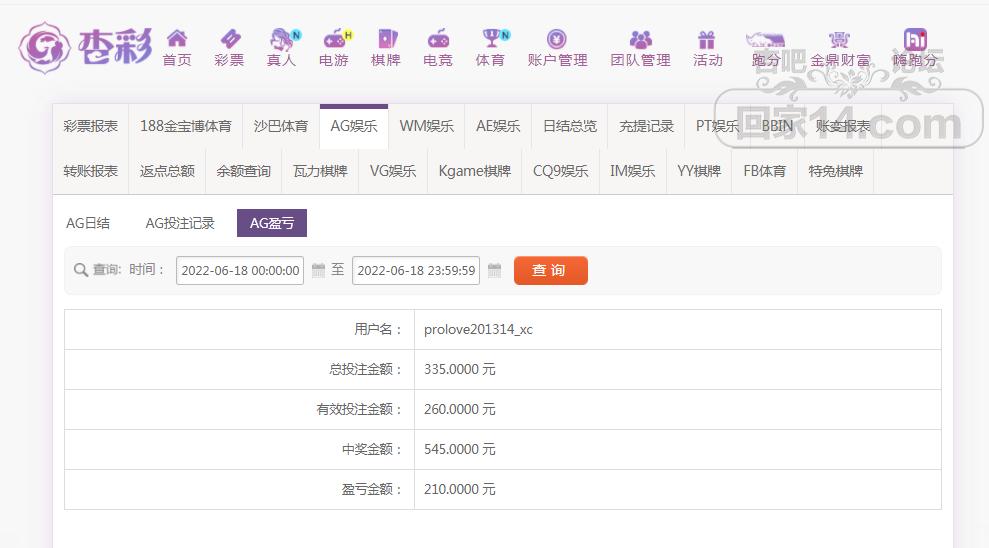Open end date calendar picker icon
Image resolution: width=989 pixels, height=548 pixels.
pyautogui.click(x=494, y=271)
